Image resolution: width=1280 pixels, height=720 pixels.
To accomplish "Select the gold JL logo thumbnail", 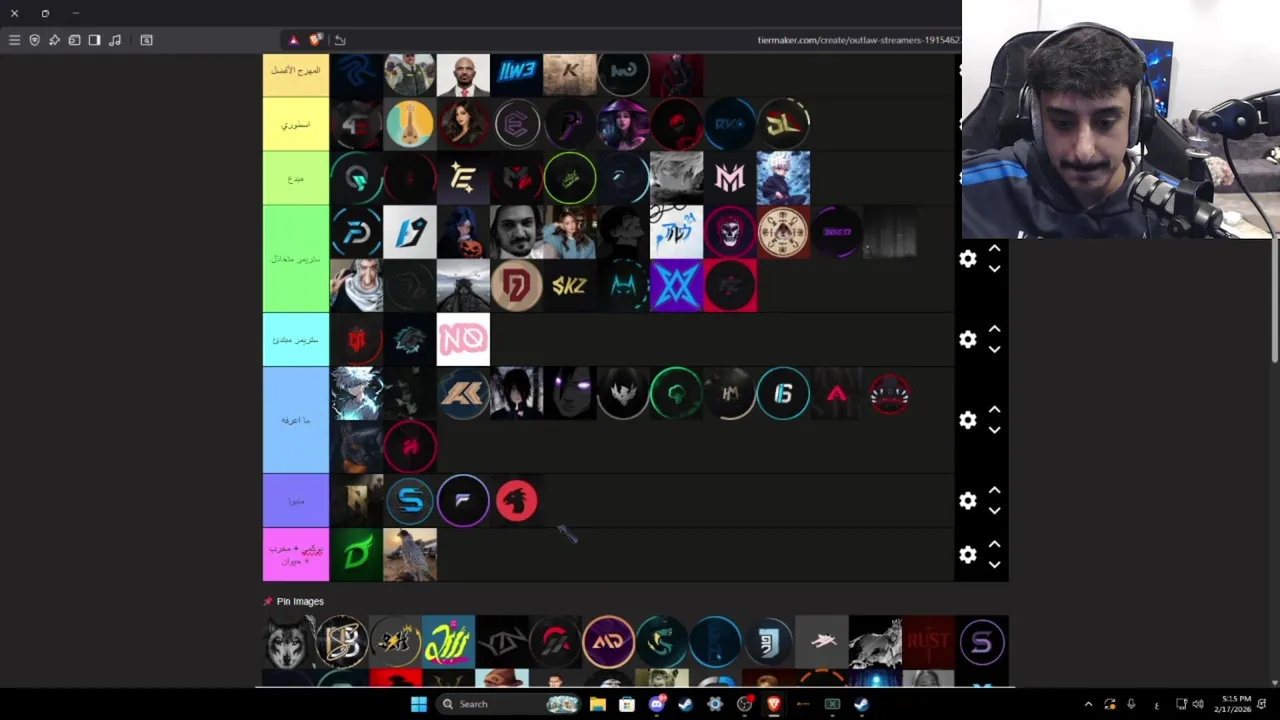I will pos(783,124).
